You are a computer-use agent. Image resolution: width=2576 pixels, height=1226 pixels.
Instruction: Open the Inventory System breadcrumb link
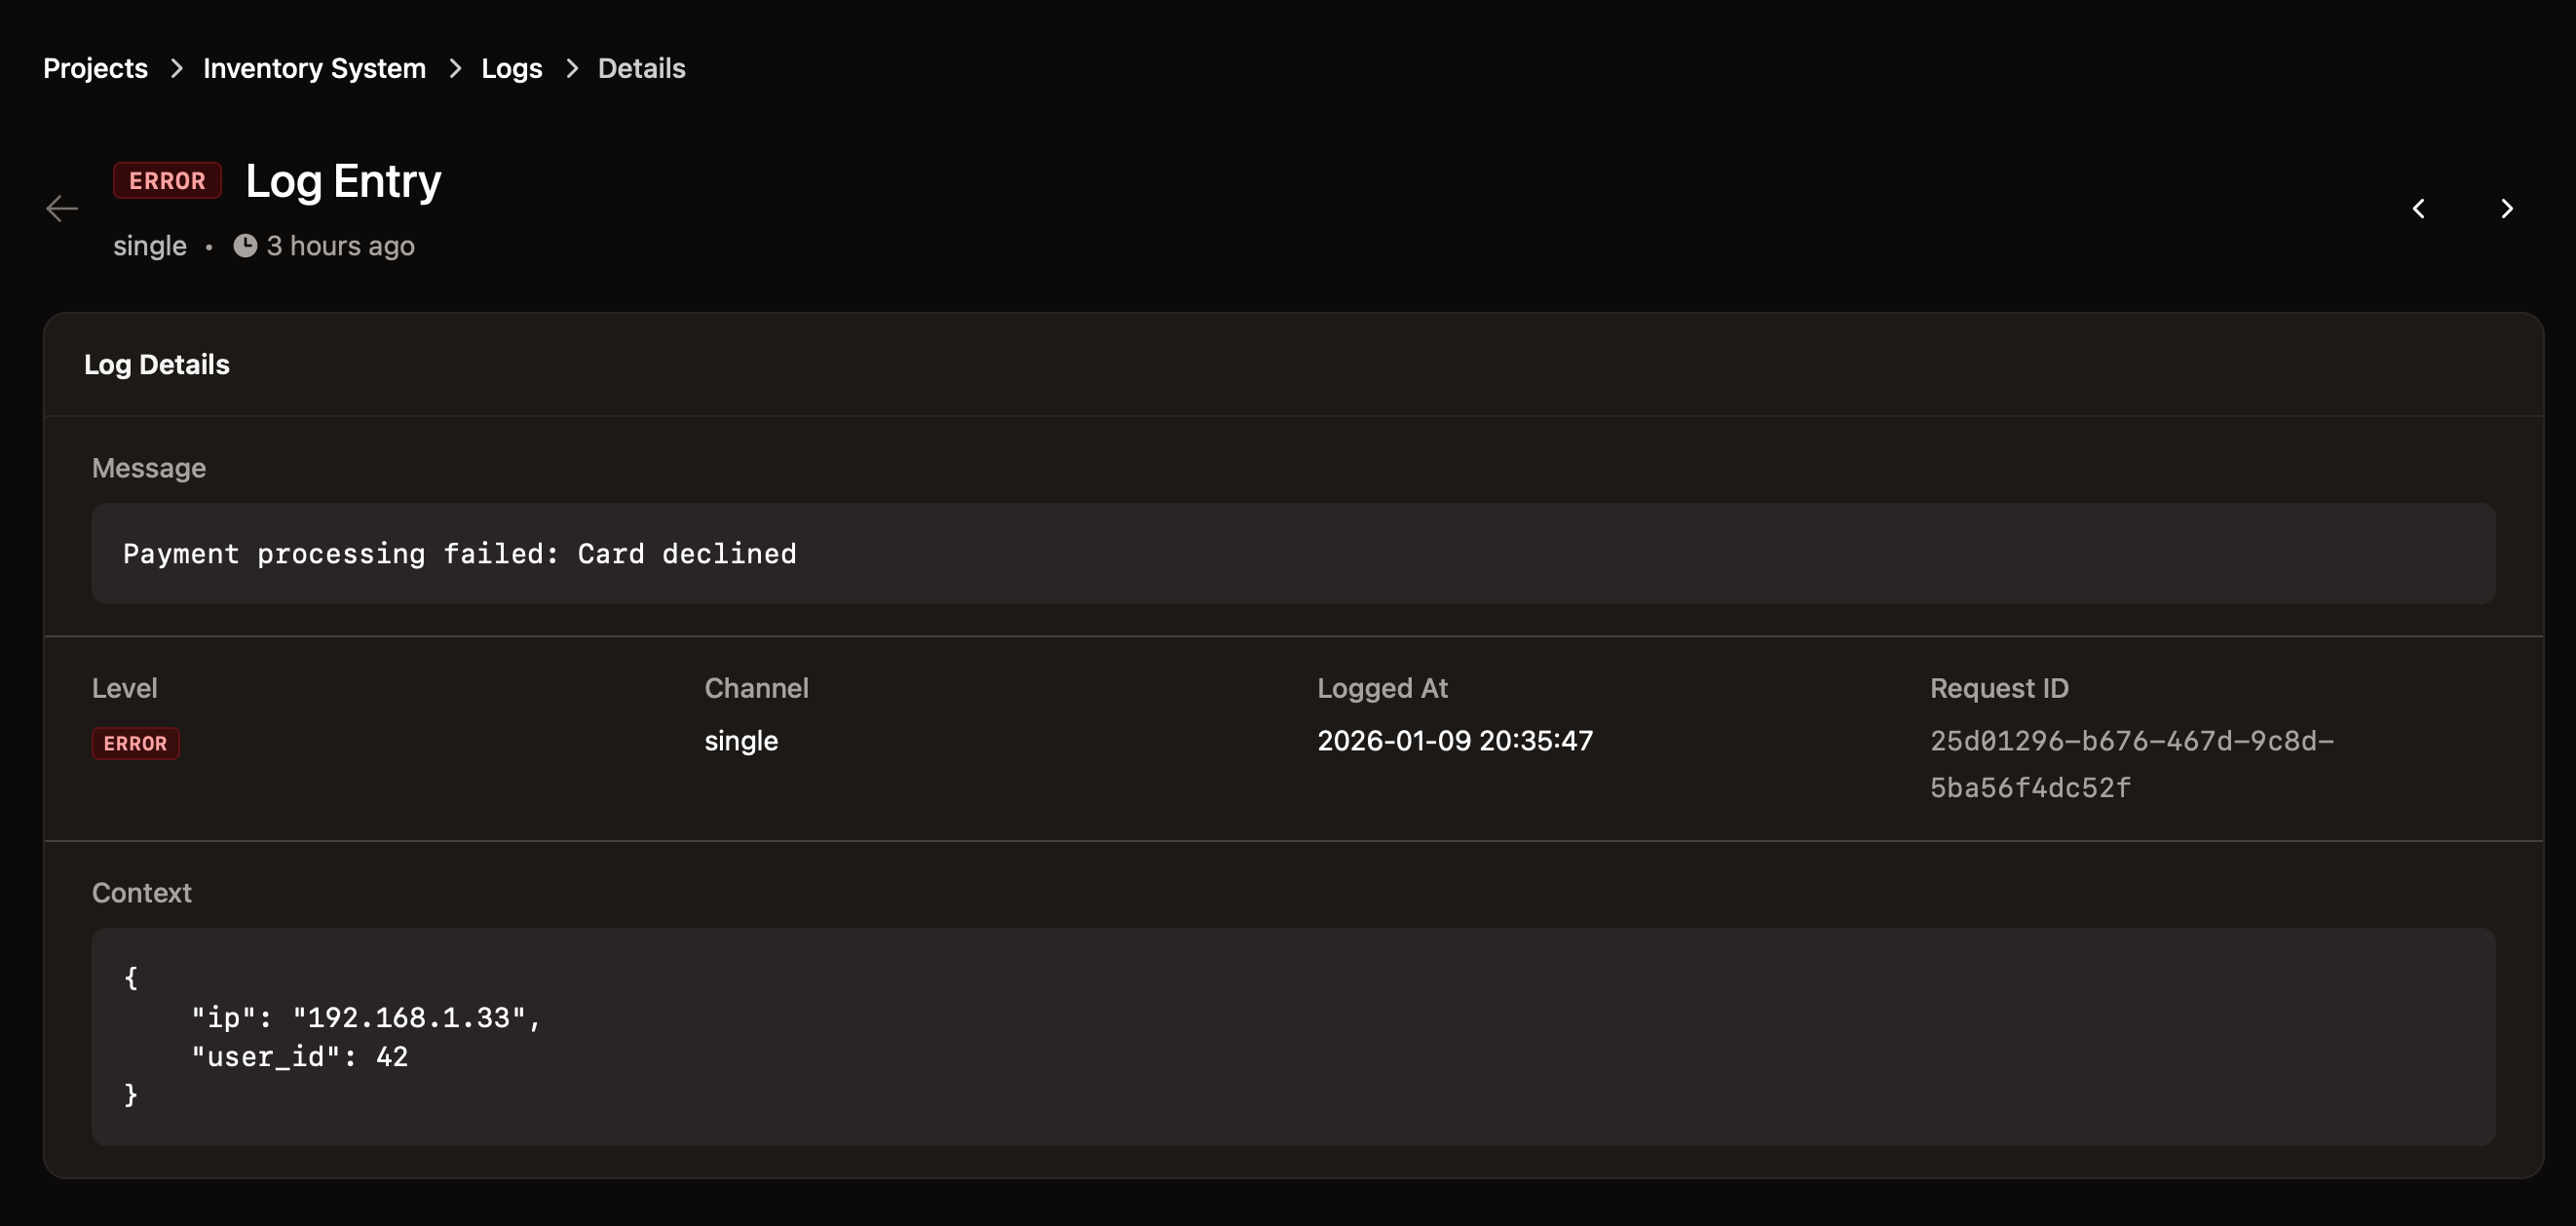(x=314, y=68)
